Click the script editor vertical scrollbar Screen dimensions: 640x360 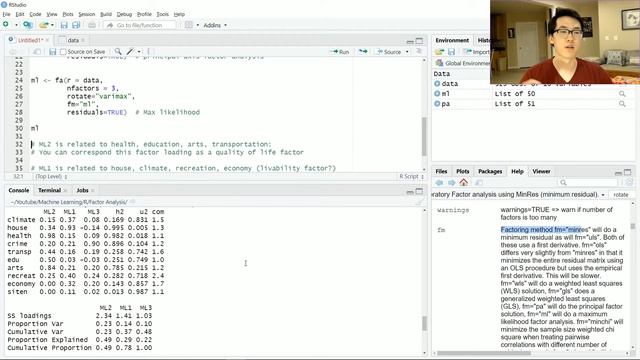pyautogui.click(x=424, y=136)
